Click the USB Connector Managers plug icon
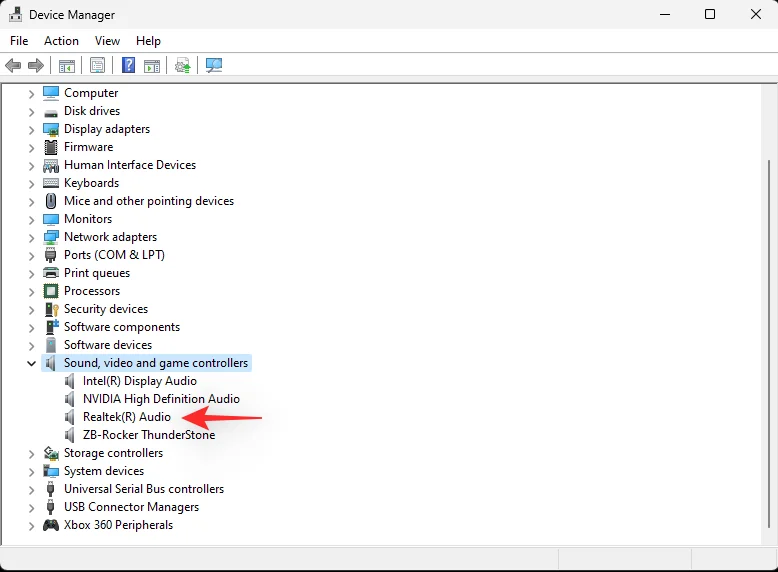 click(x=50, y=507)
